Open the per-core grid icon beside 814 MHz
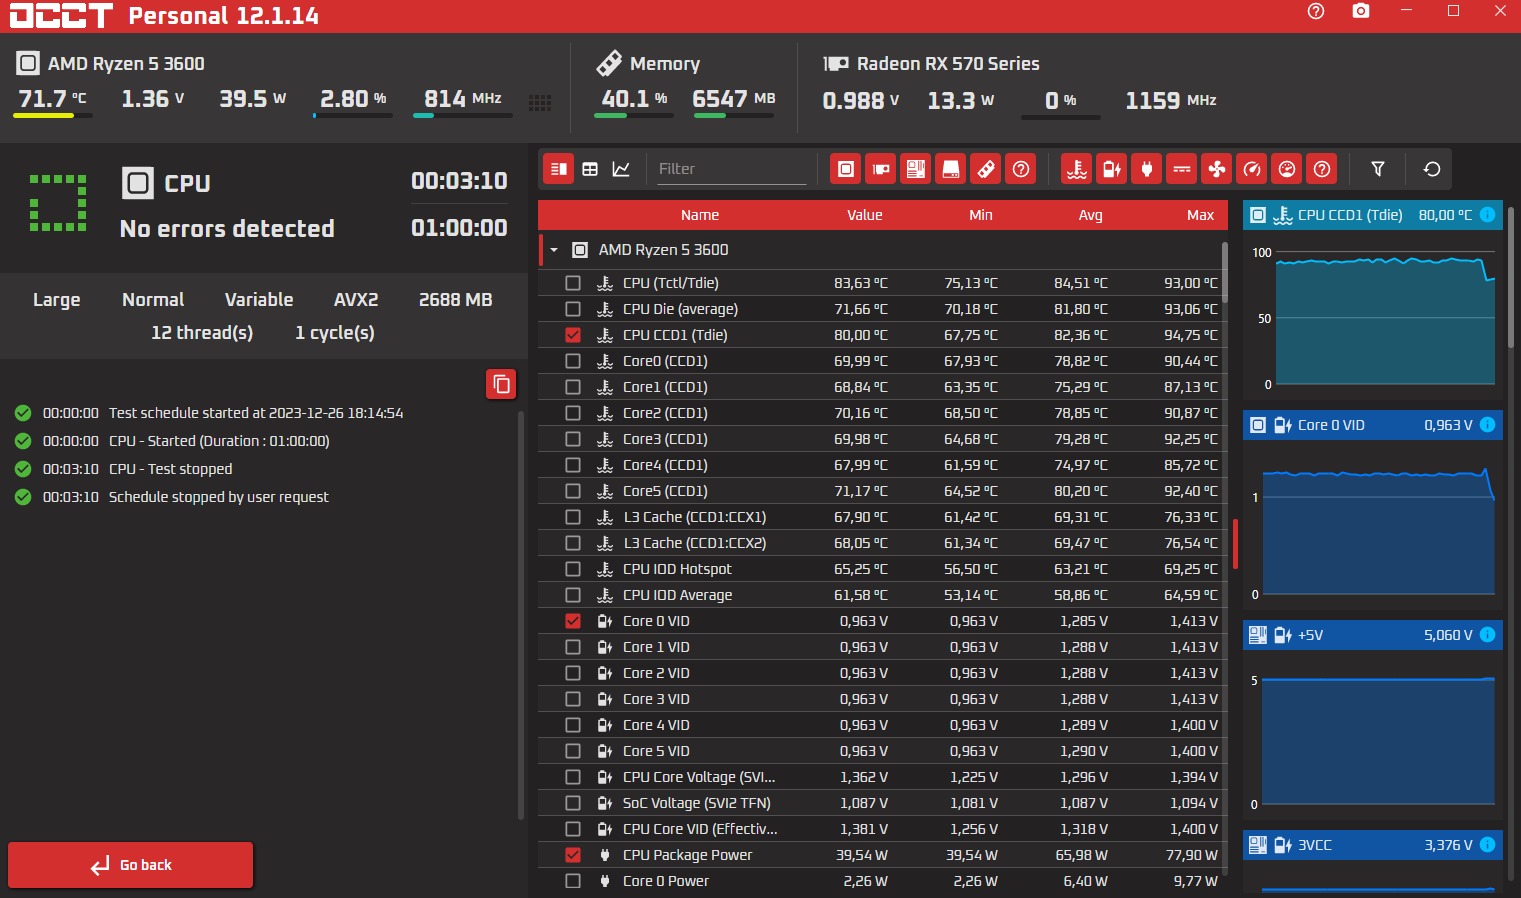 (x=540, y=102)
